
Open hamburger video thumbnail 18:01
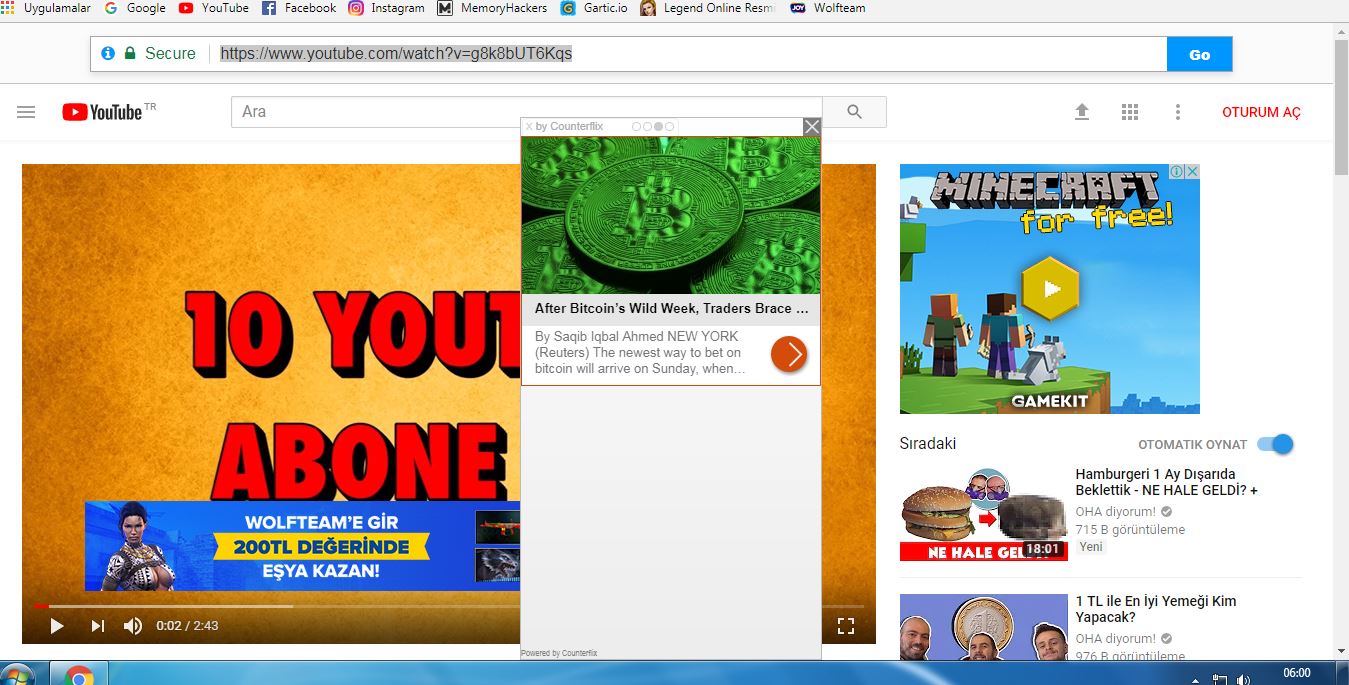[983, 514]
